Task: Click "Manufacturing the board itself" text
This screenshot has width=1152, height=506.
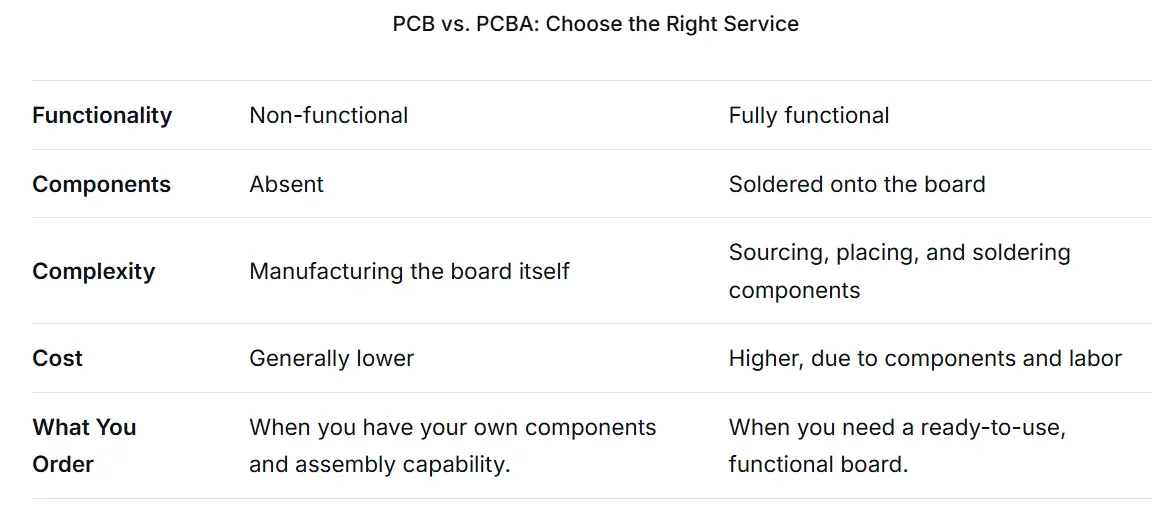Action: (x=409, y=271)
